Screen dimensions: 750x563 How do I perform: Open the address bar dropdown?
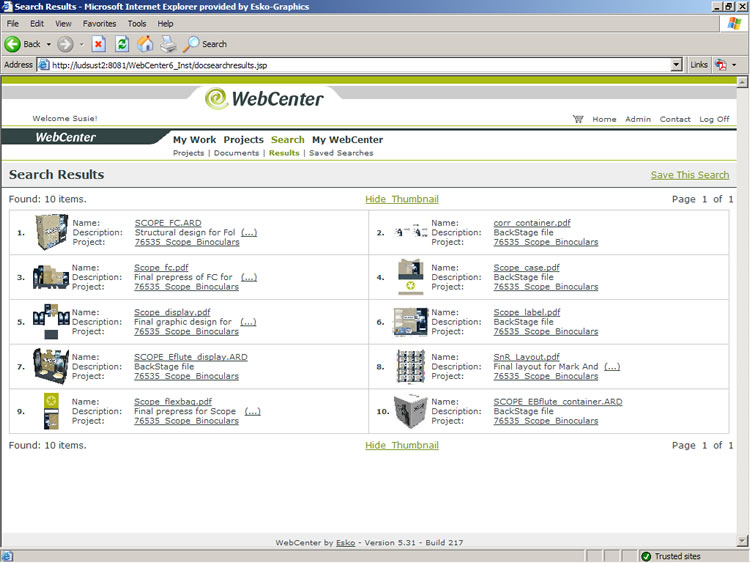pos(676,65)
